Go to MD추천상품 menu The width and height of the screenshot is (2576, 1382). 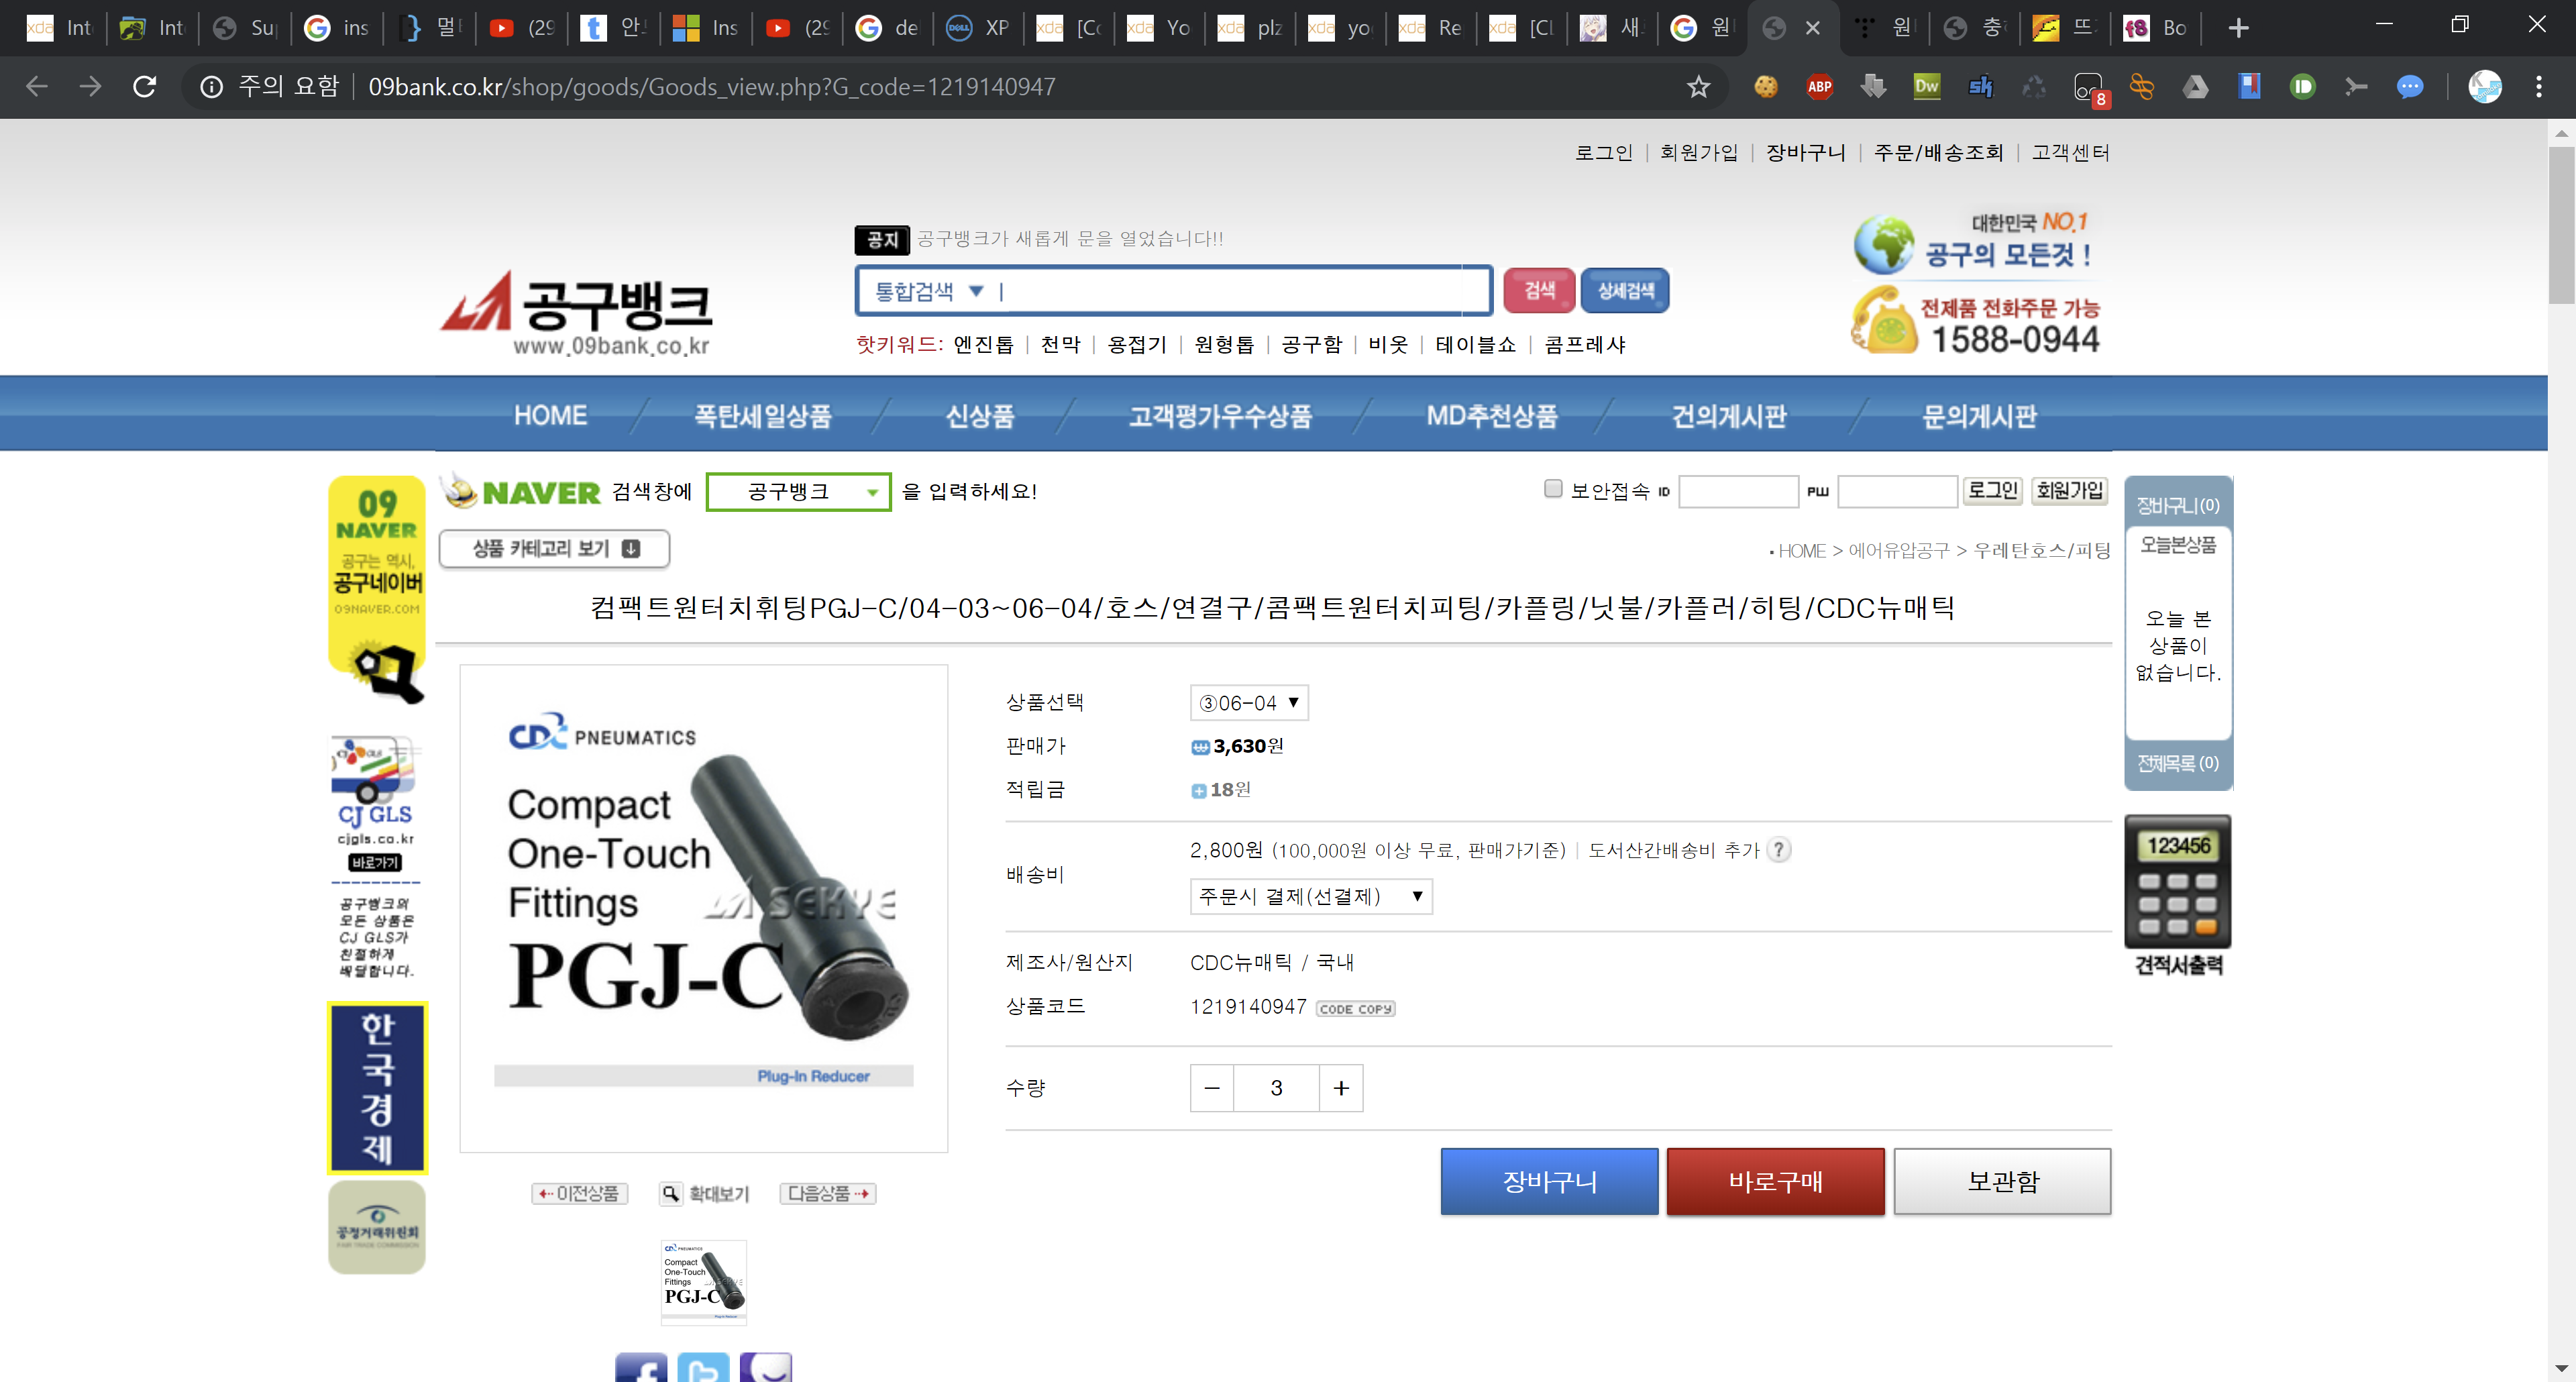click(1491, 416)
